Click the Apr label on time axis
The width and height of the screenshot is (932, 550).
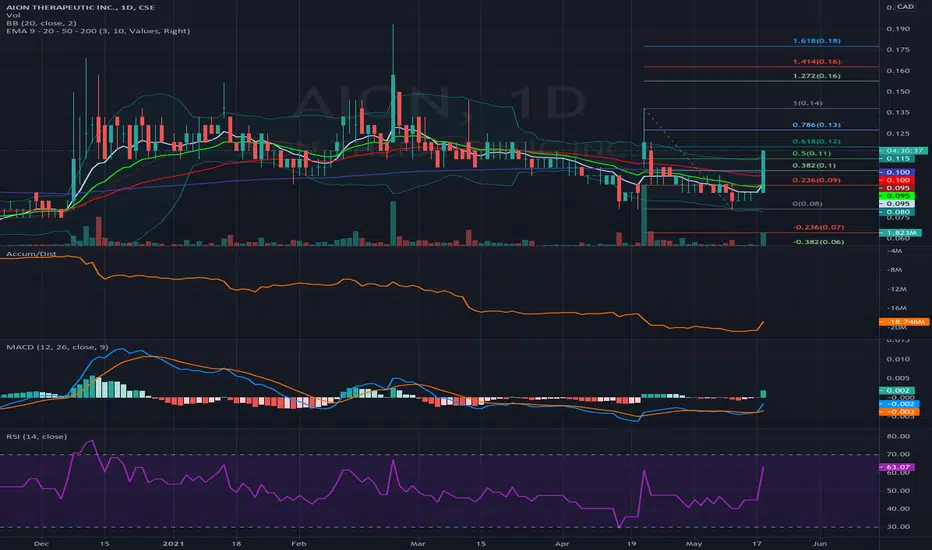pyautogui.click(x=562, y=543)
